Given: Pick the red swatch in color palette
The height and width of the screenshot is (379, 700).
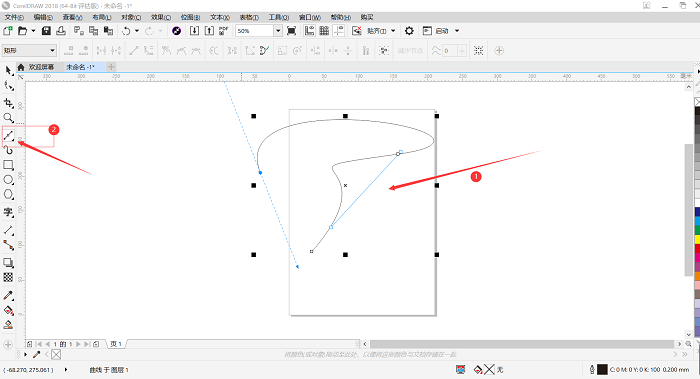Looking at the screenshot, I should click(697, 249).
